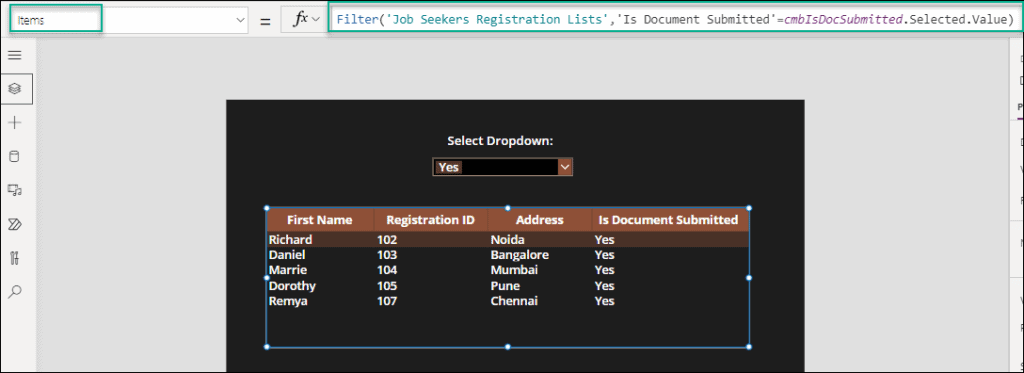Open the Tree view layers icon
The image size is (1024, 373).
point(15,88)
